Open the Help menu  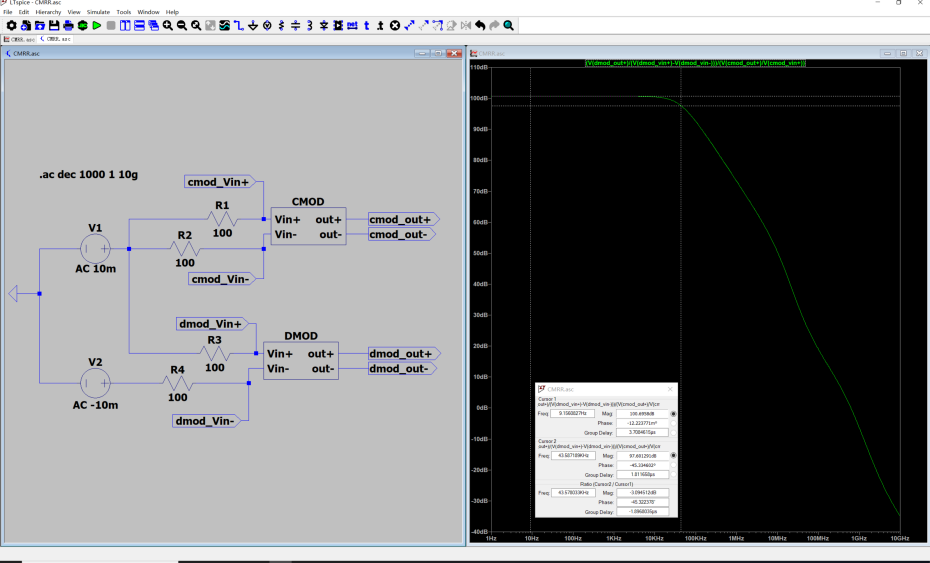click(172, 12)
